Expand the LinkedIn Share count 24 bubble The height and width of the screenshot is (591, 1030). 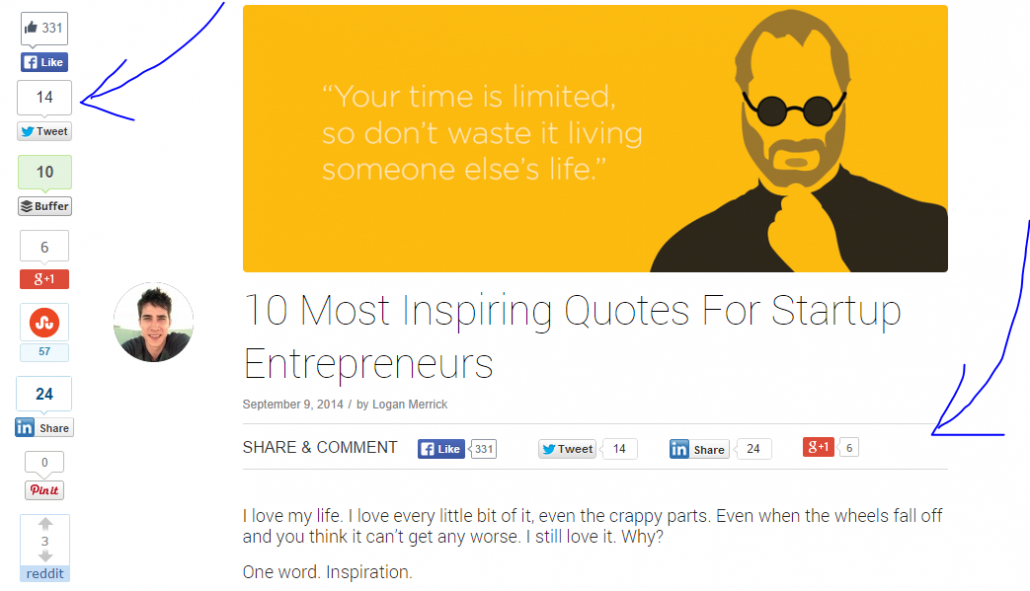point(754,448)
